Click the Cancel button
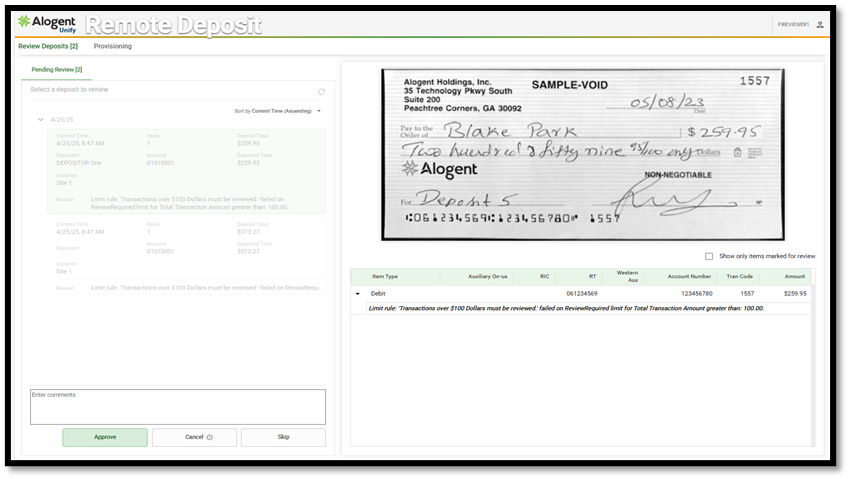 click(x=194, y=437)
